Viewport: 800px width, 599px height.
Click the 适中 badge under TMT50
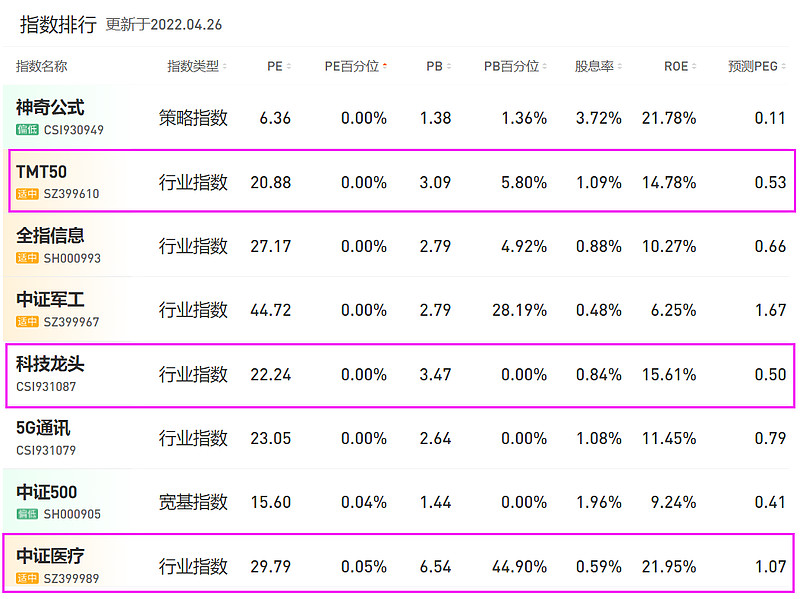tap(27, 194)
